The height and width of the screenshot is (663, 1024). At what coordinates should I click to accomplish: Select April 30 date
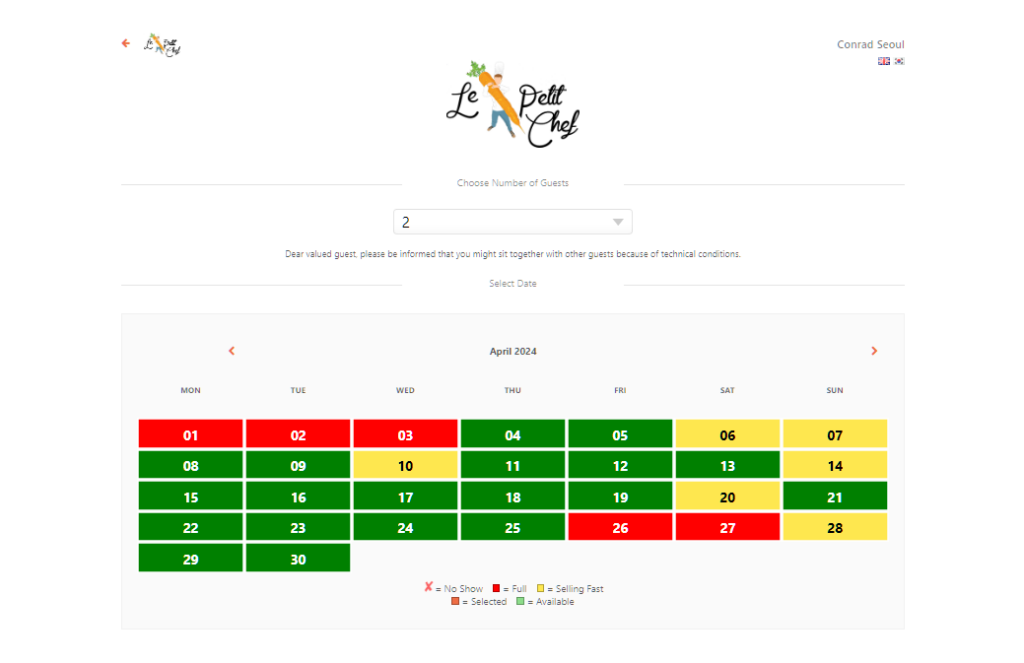pos(298,558)
